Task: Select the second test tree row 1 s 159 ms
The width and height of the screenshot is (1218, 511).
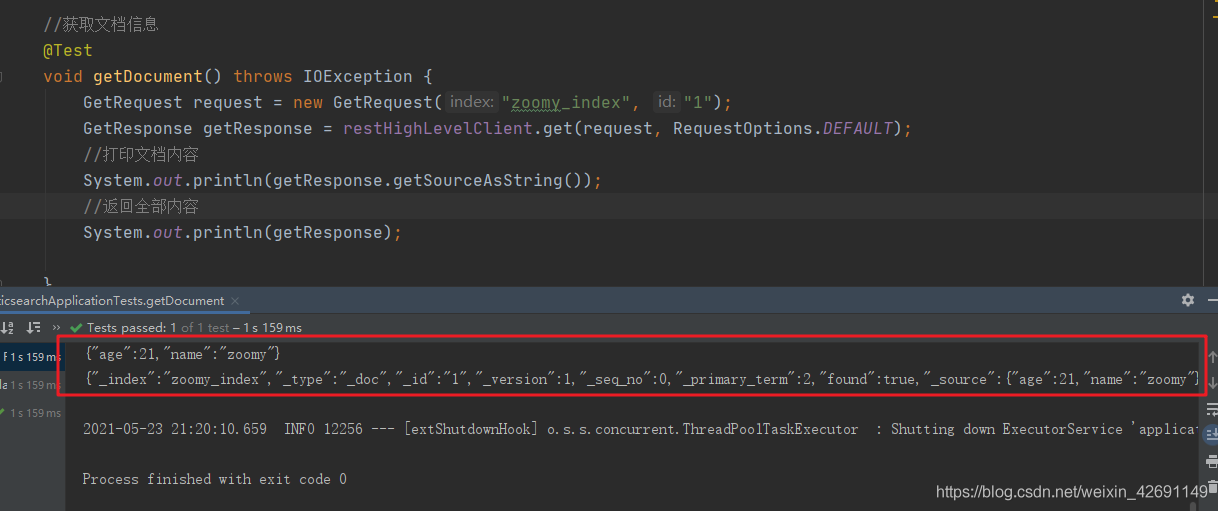Action: click(31, 385)
